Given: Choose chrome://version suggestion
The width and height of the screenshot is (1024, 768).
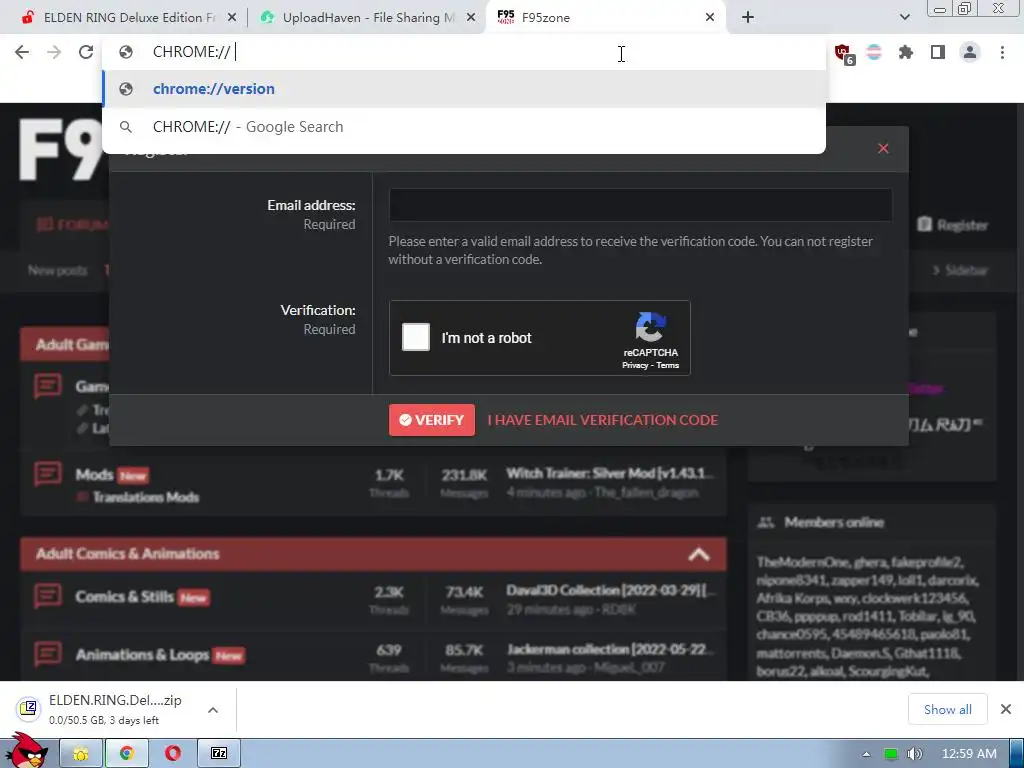Looking at the screenshot, I should (x=464, y=89).
